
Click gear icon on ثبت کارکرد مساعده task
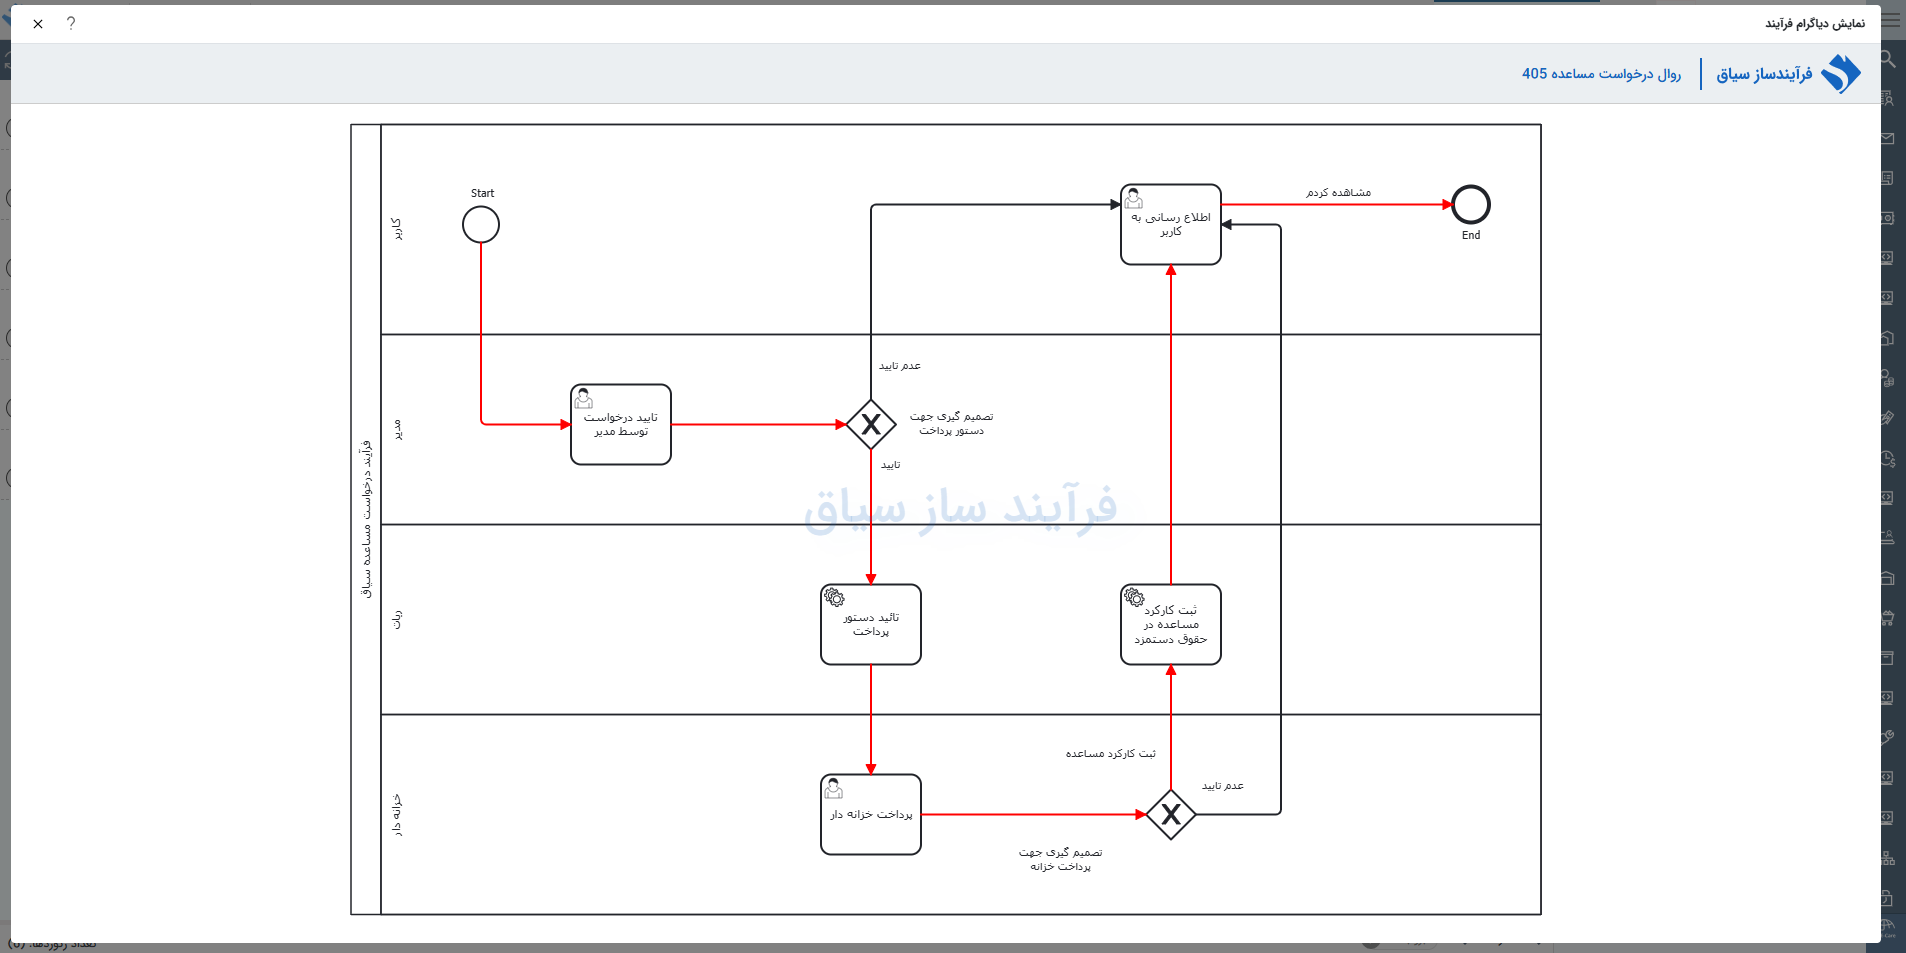tap(1134, 597)
